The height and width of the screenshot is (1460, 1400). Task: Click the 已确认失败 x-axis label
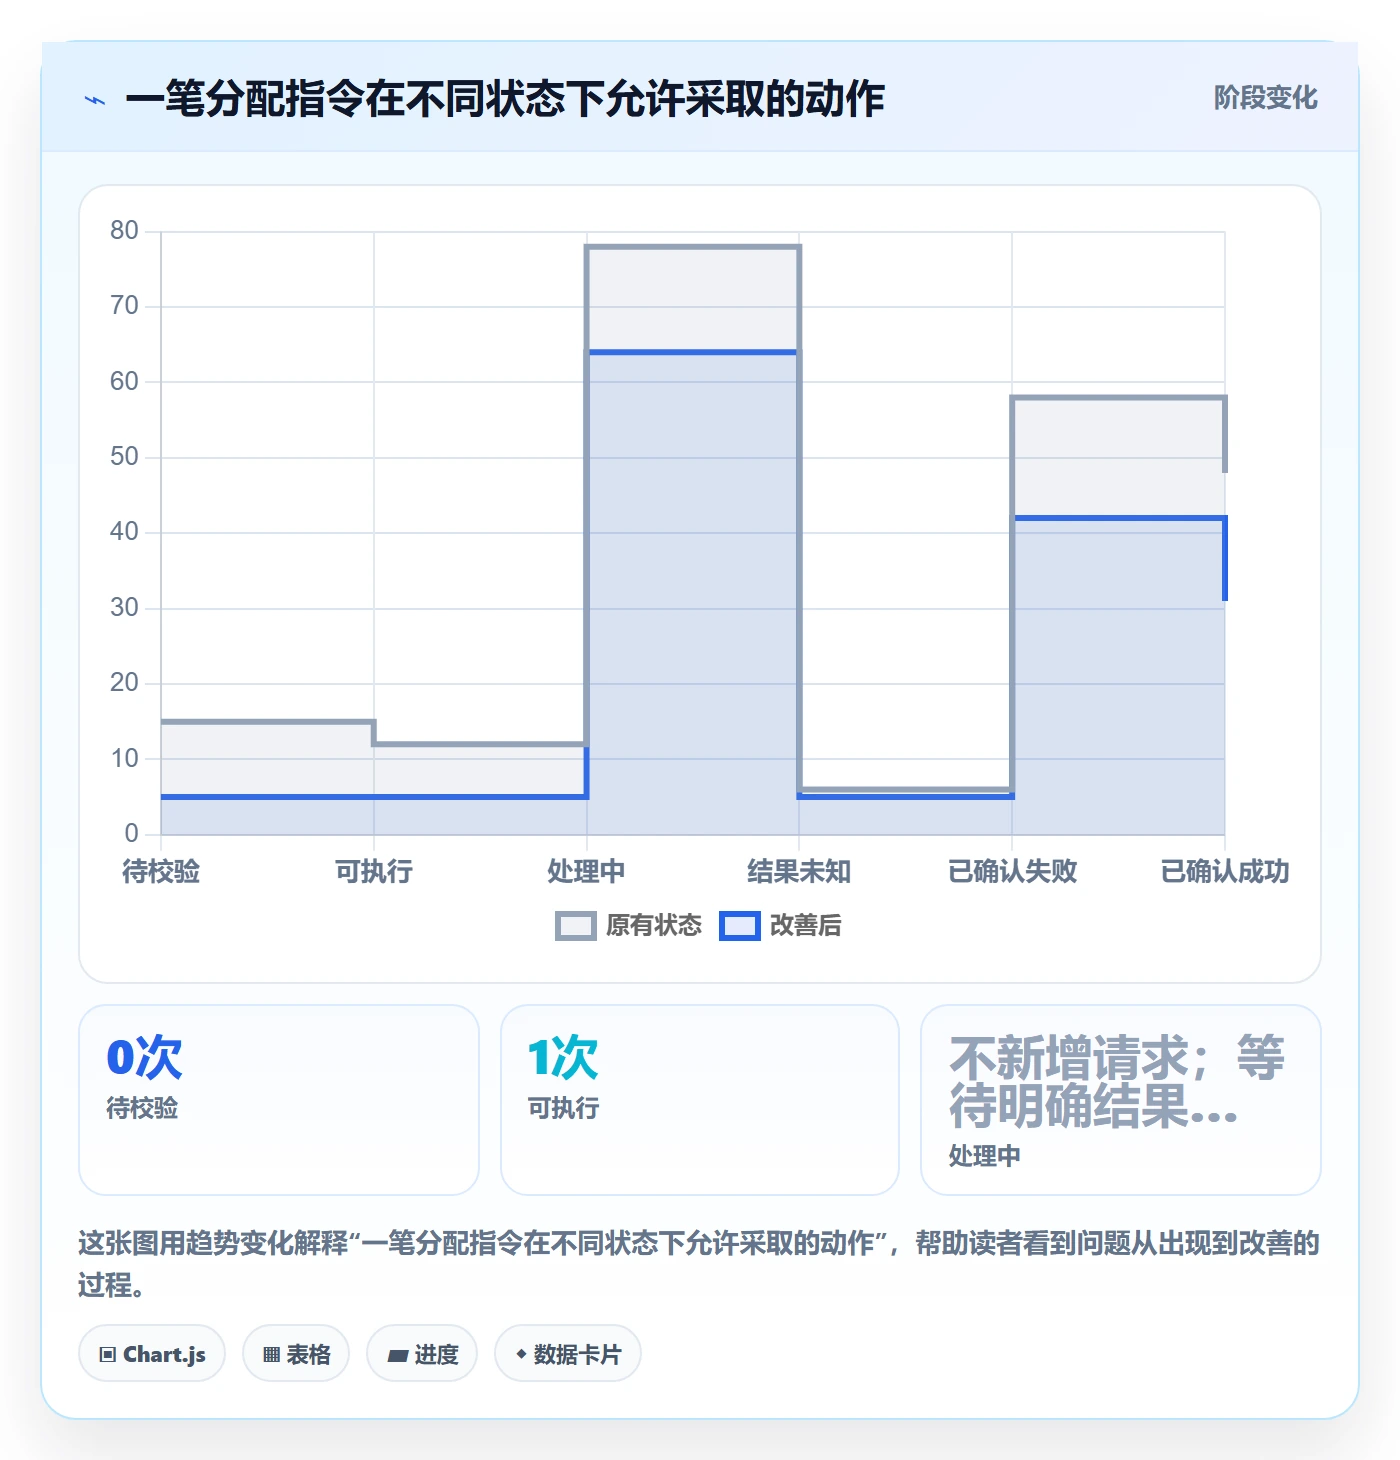[x=1012, y=871]
